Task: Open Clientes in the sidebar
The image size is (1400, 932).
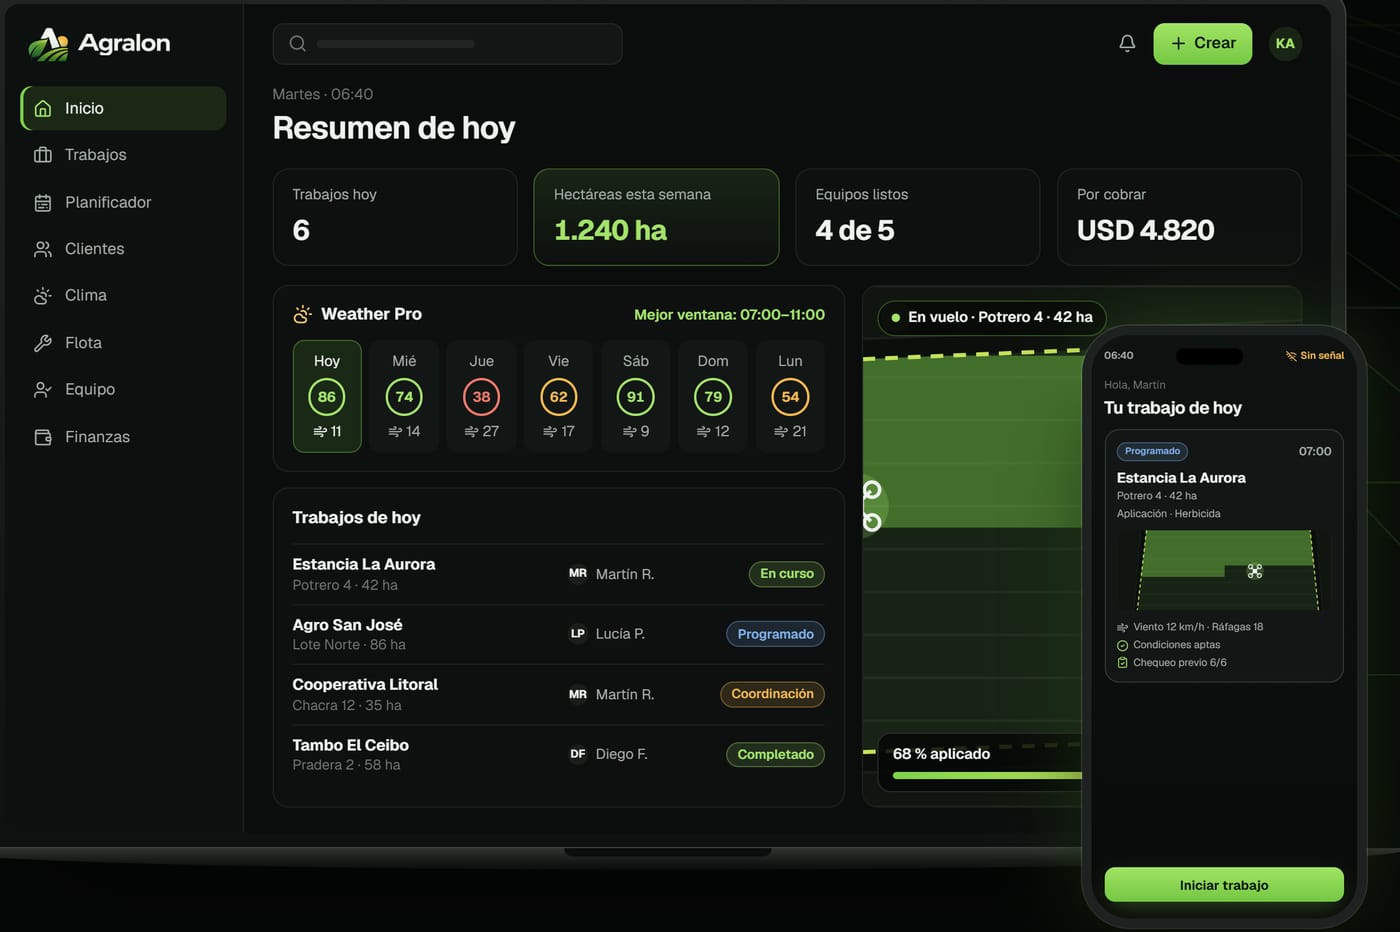Action: tap(123, 249)
